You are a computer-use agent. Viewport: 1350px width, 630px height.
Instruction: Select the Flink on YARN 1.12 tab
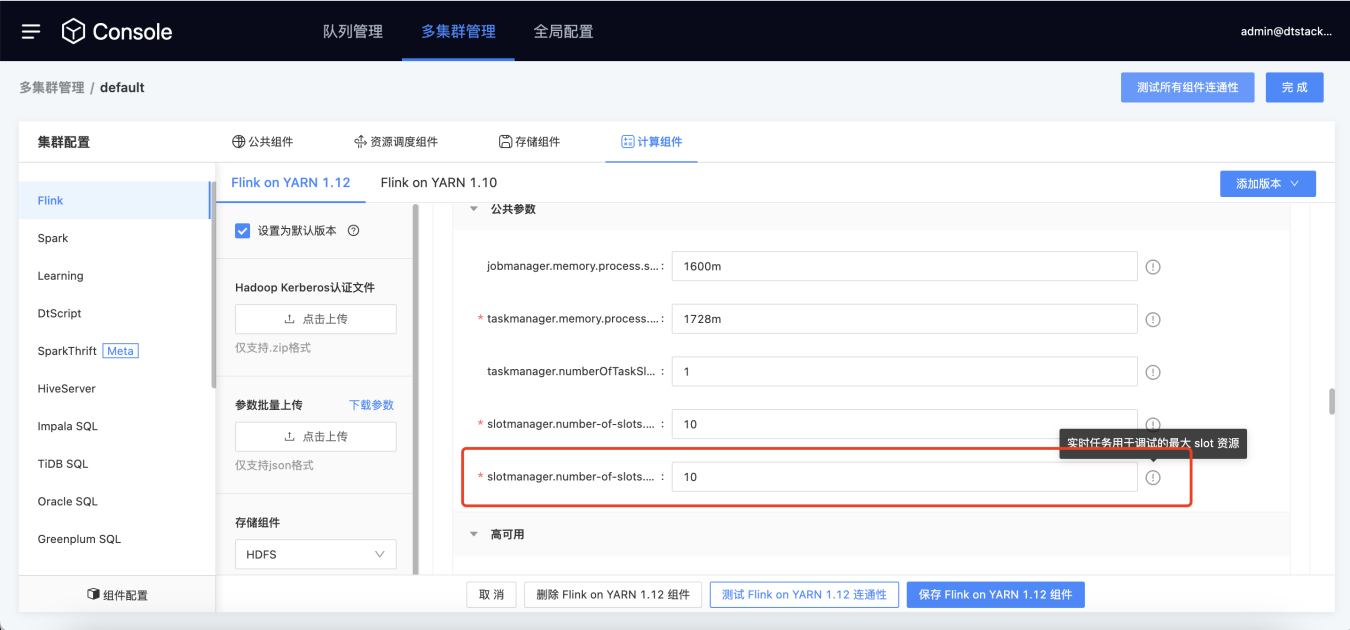[290, 182]
